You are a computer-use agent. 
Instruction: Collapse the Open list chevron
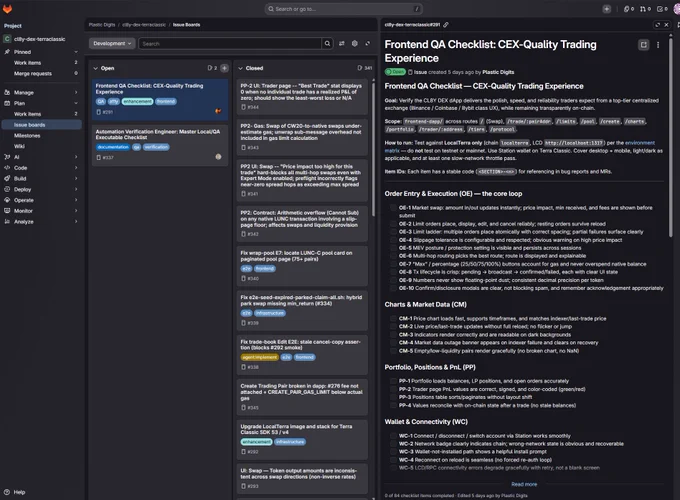pyautogui.click(x=95, y=68)
